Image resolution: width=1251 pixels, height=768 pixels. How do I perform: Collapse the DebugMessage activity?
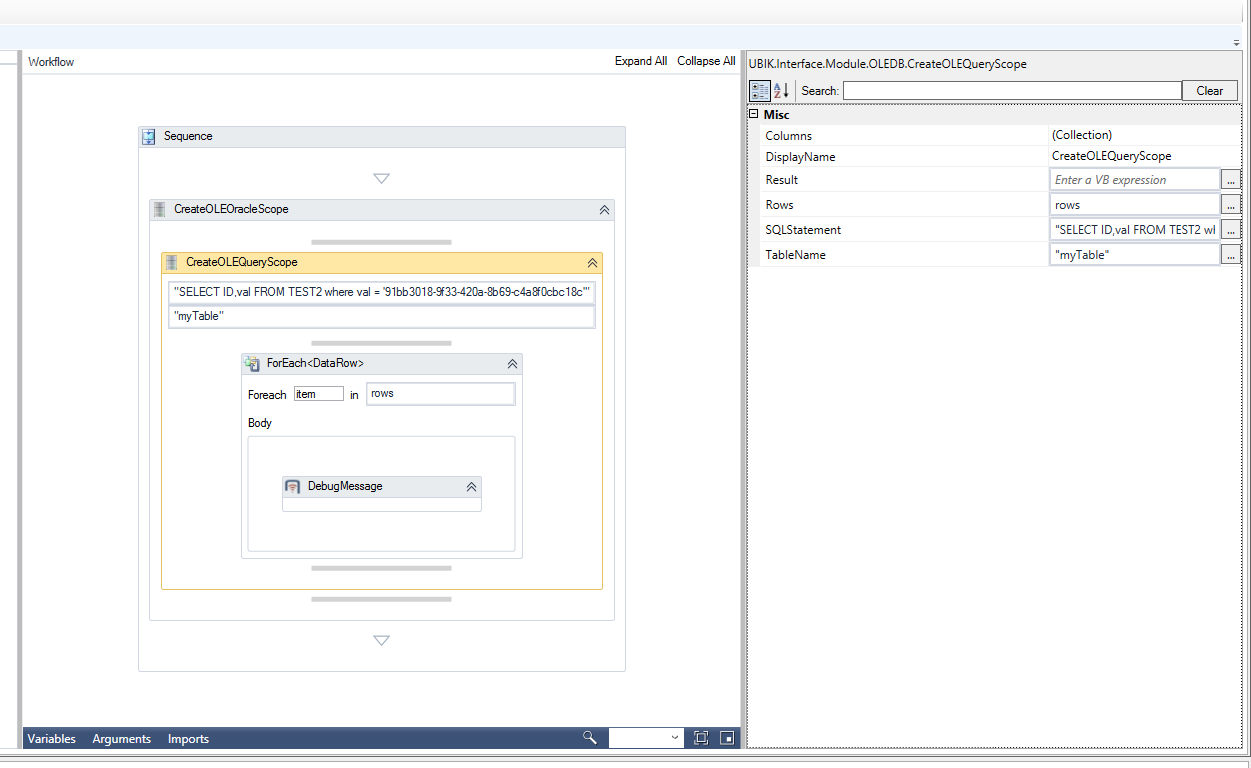tap(471, 487)
